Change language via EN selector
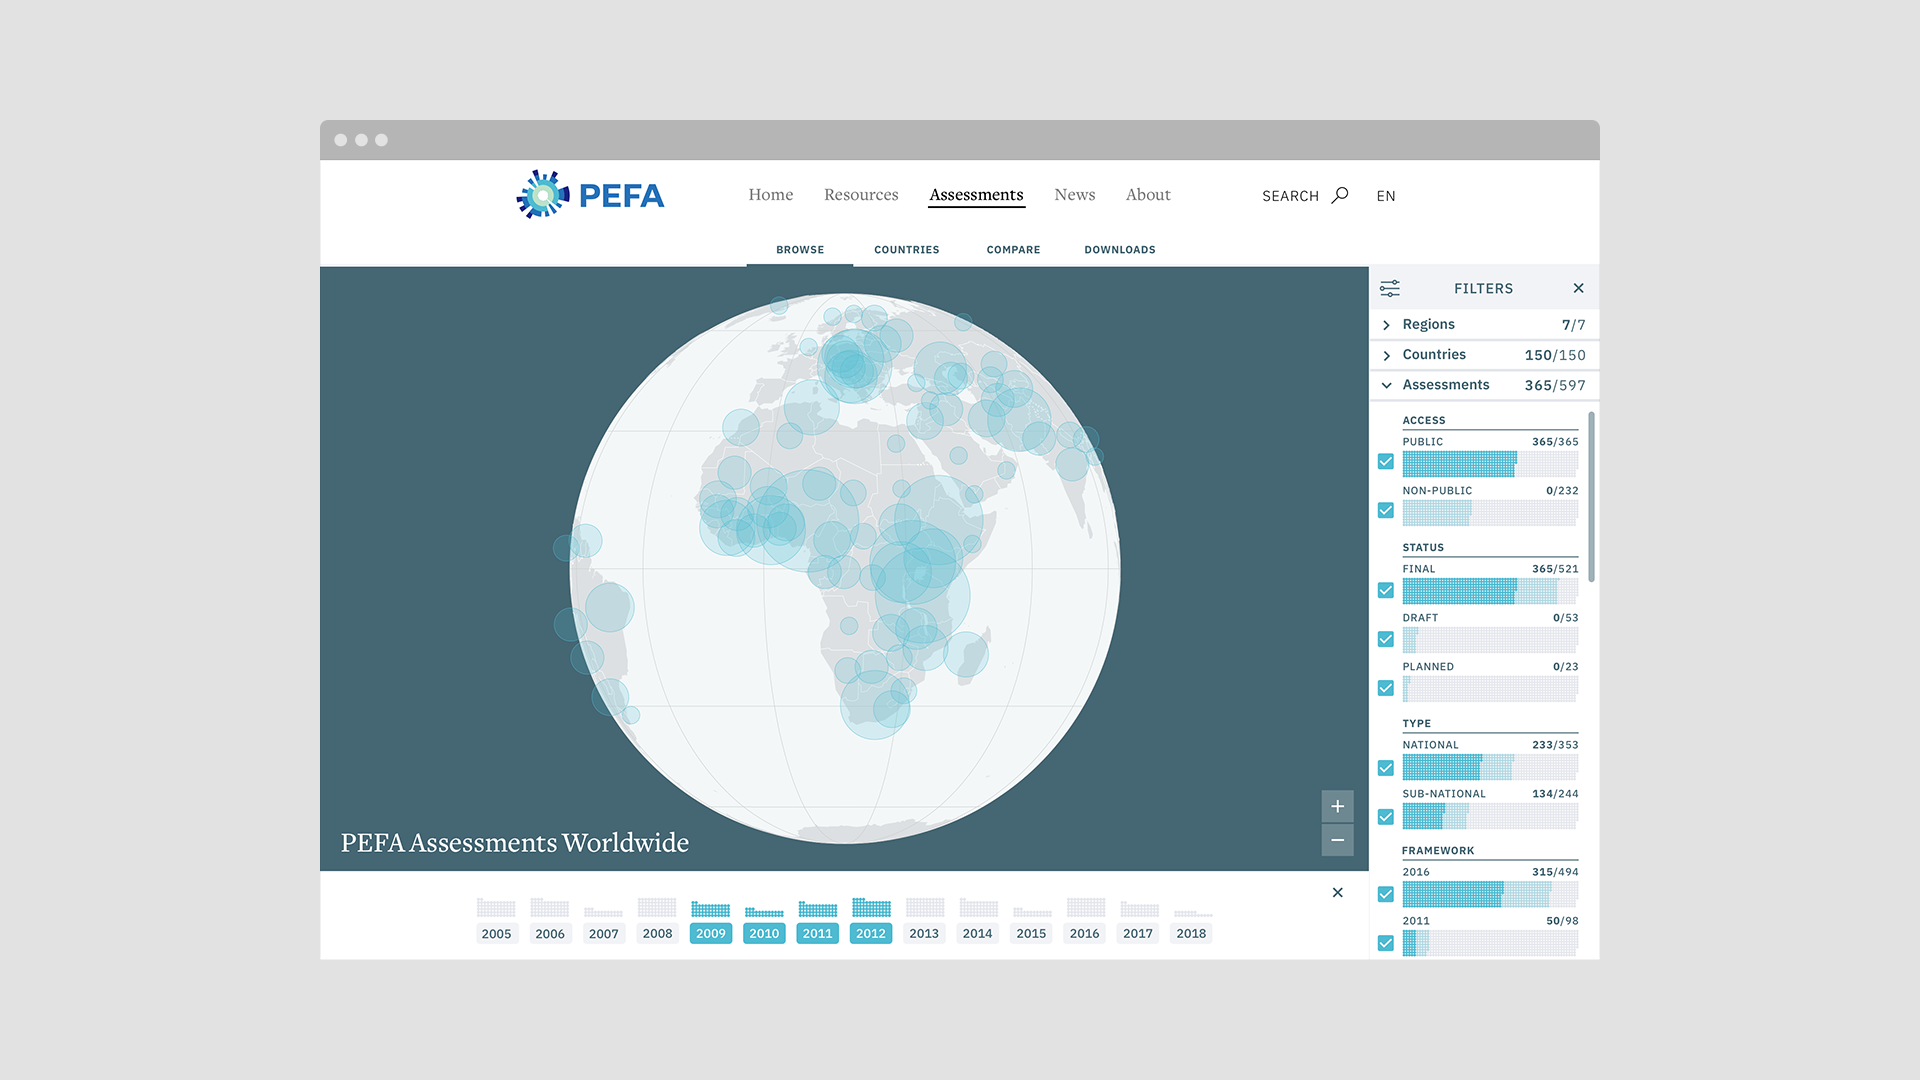The image size is (1920, 1080). (x=1386, y=196)
